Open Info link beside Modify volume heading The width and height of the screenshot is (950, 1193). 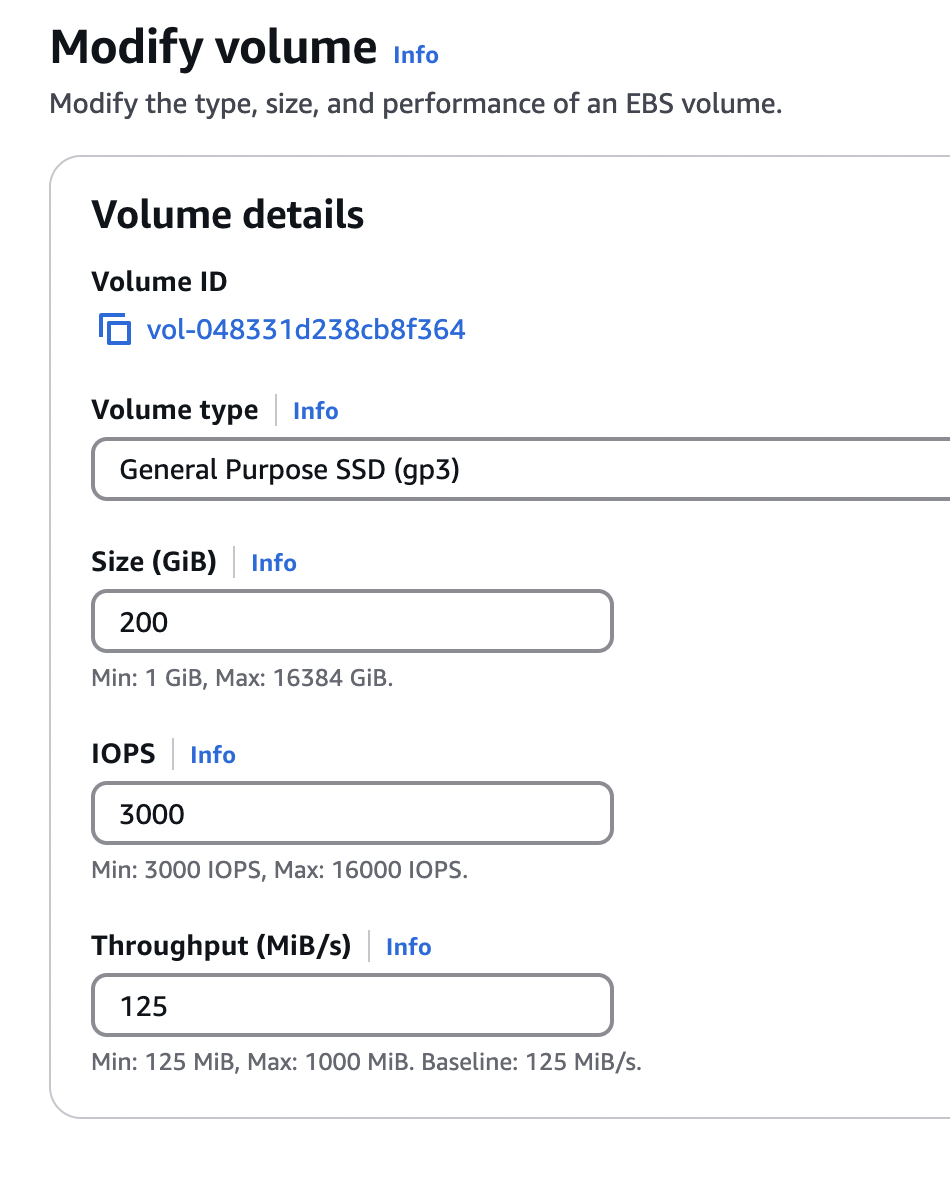416,54
